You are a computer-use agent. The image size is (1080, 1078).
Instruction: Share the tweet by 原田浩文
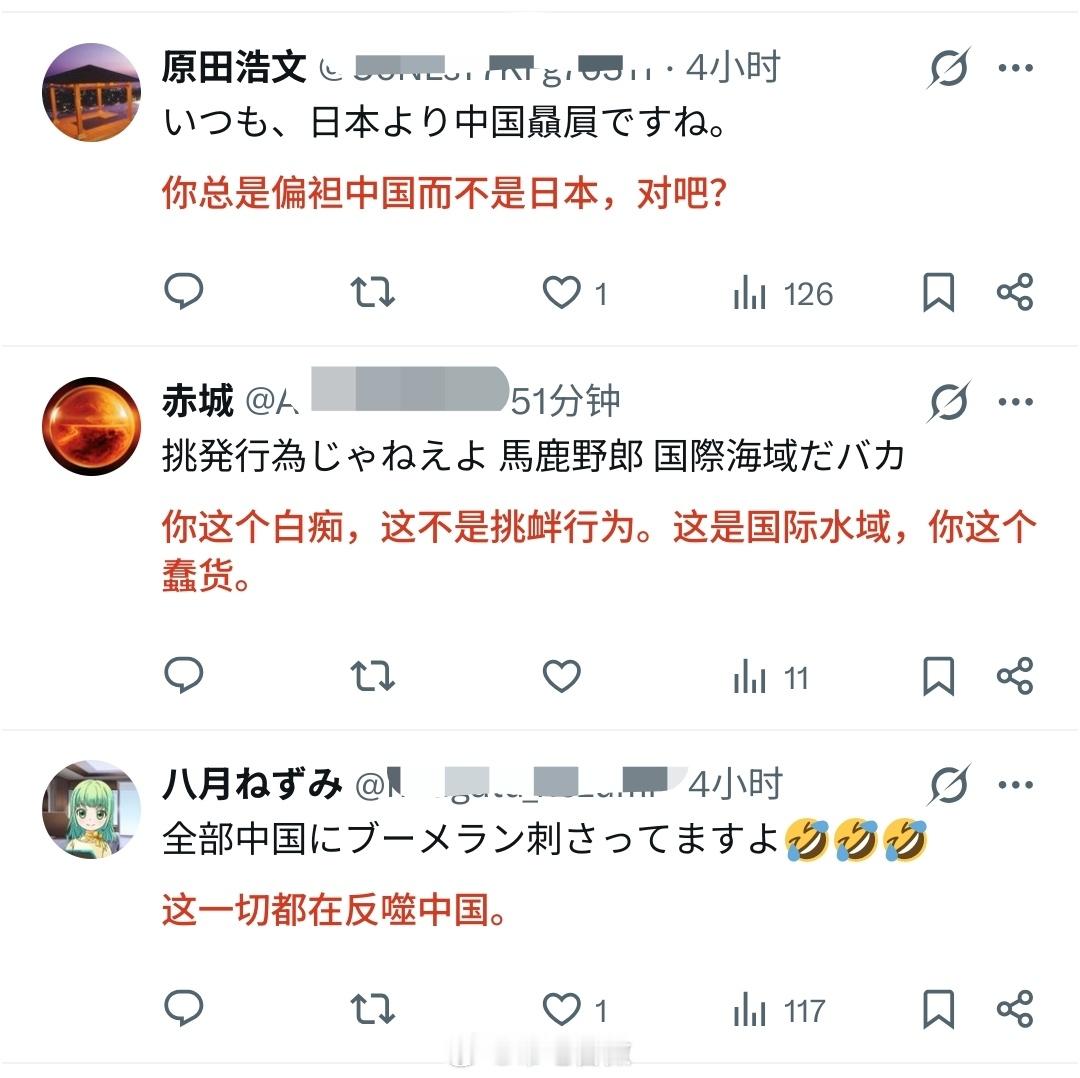pyautogui.click(x=1015, y=292)
